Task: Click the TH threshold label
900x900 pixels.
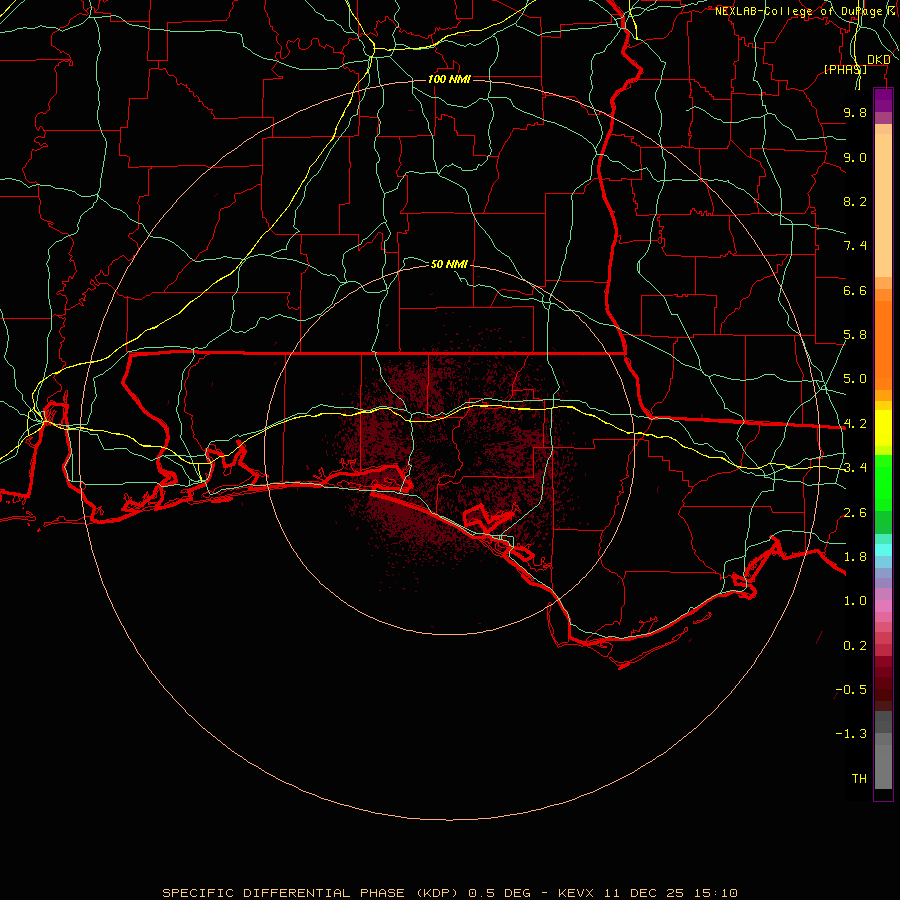Action: 859,779
